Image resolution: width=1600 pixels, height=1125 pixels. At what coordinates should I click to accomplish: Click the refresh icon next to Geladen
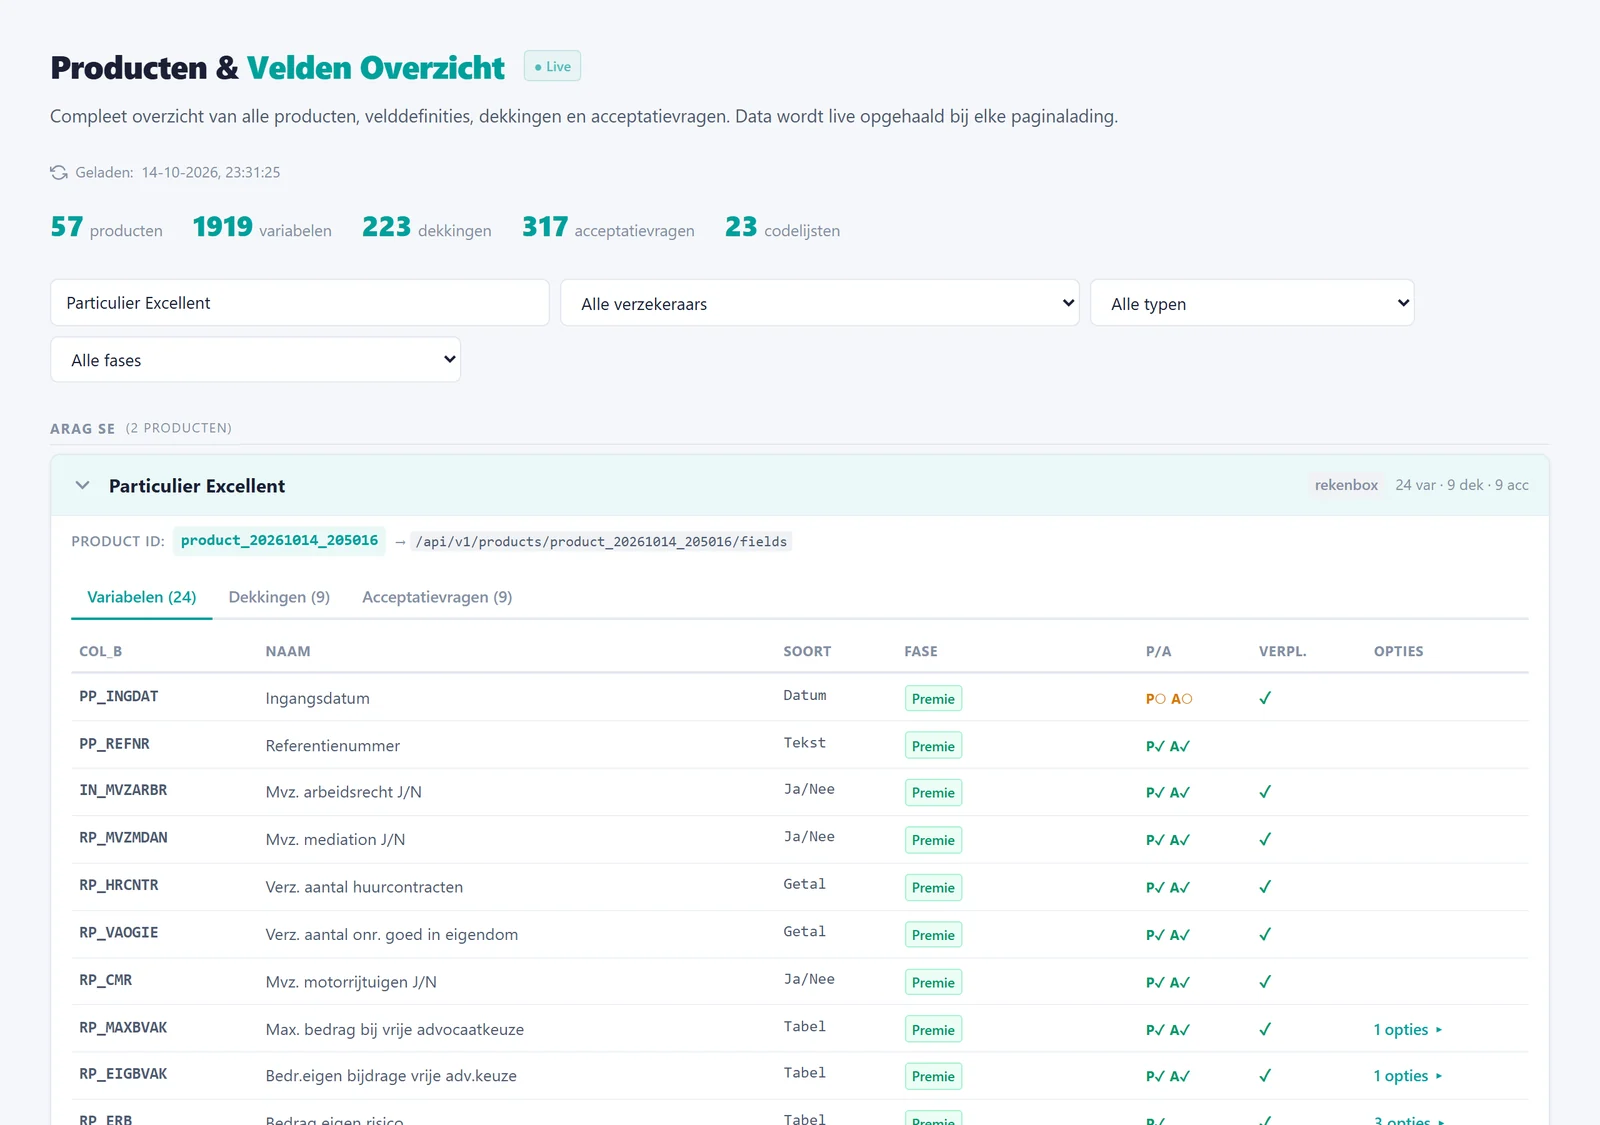point(59,172)
